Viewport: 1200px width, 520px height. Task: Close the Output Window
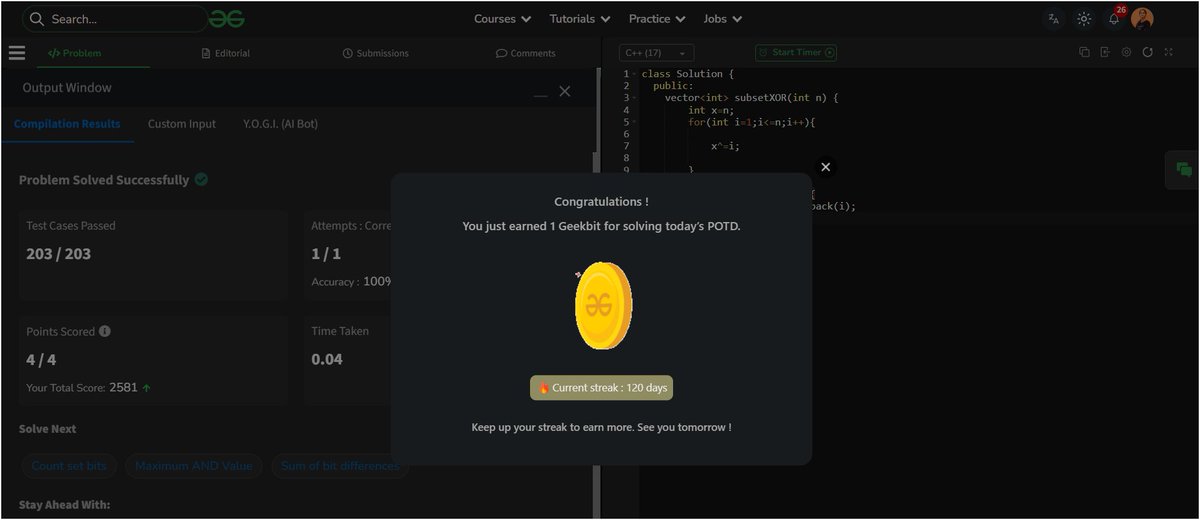pos(565,91)
